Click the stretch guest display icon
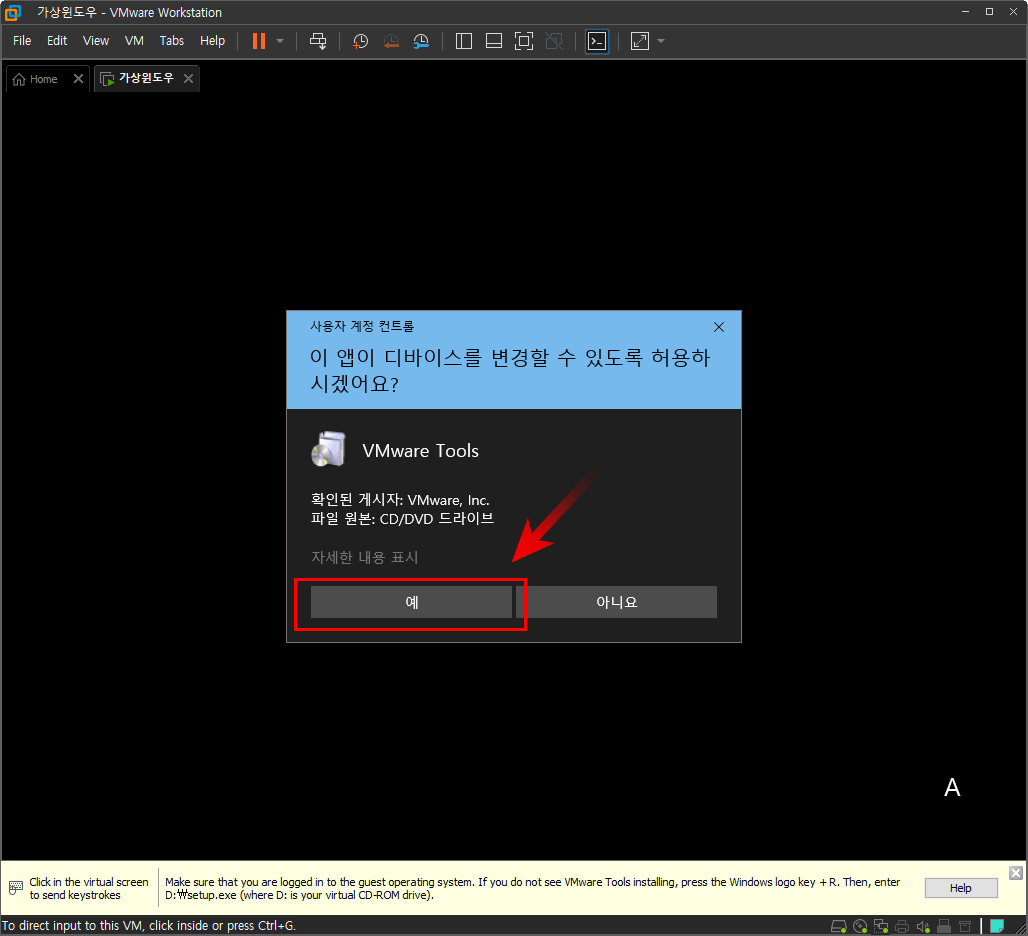 [640, 41]
